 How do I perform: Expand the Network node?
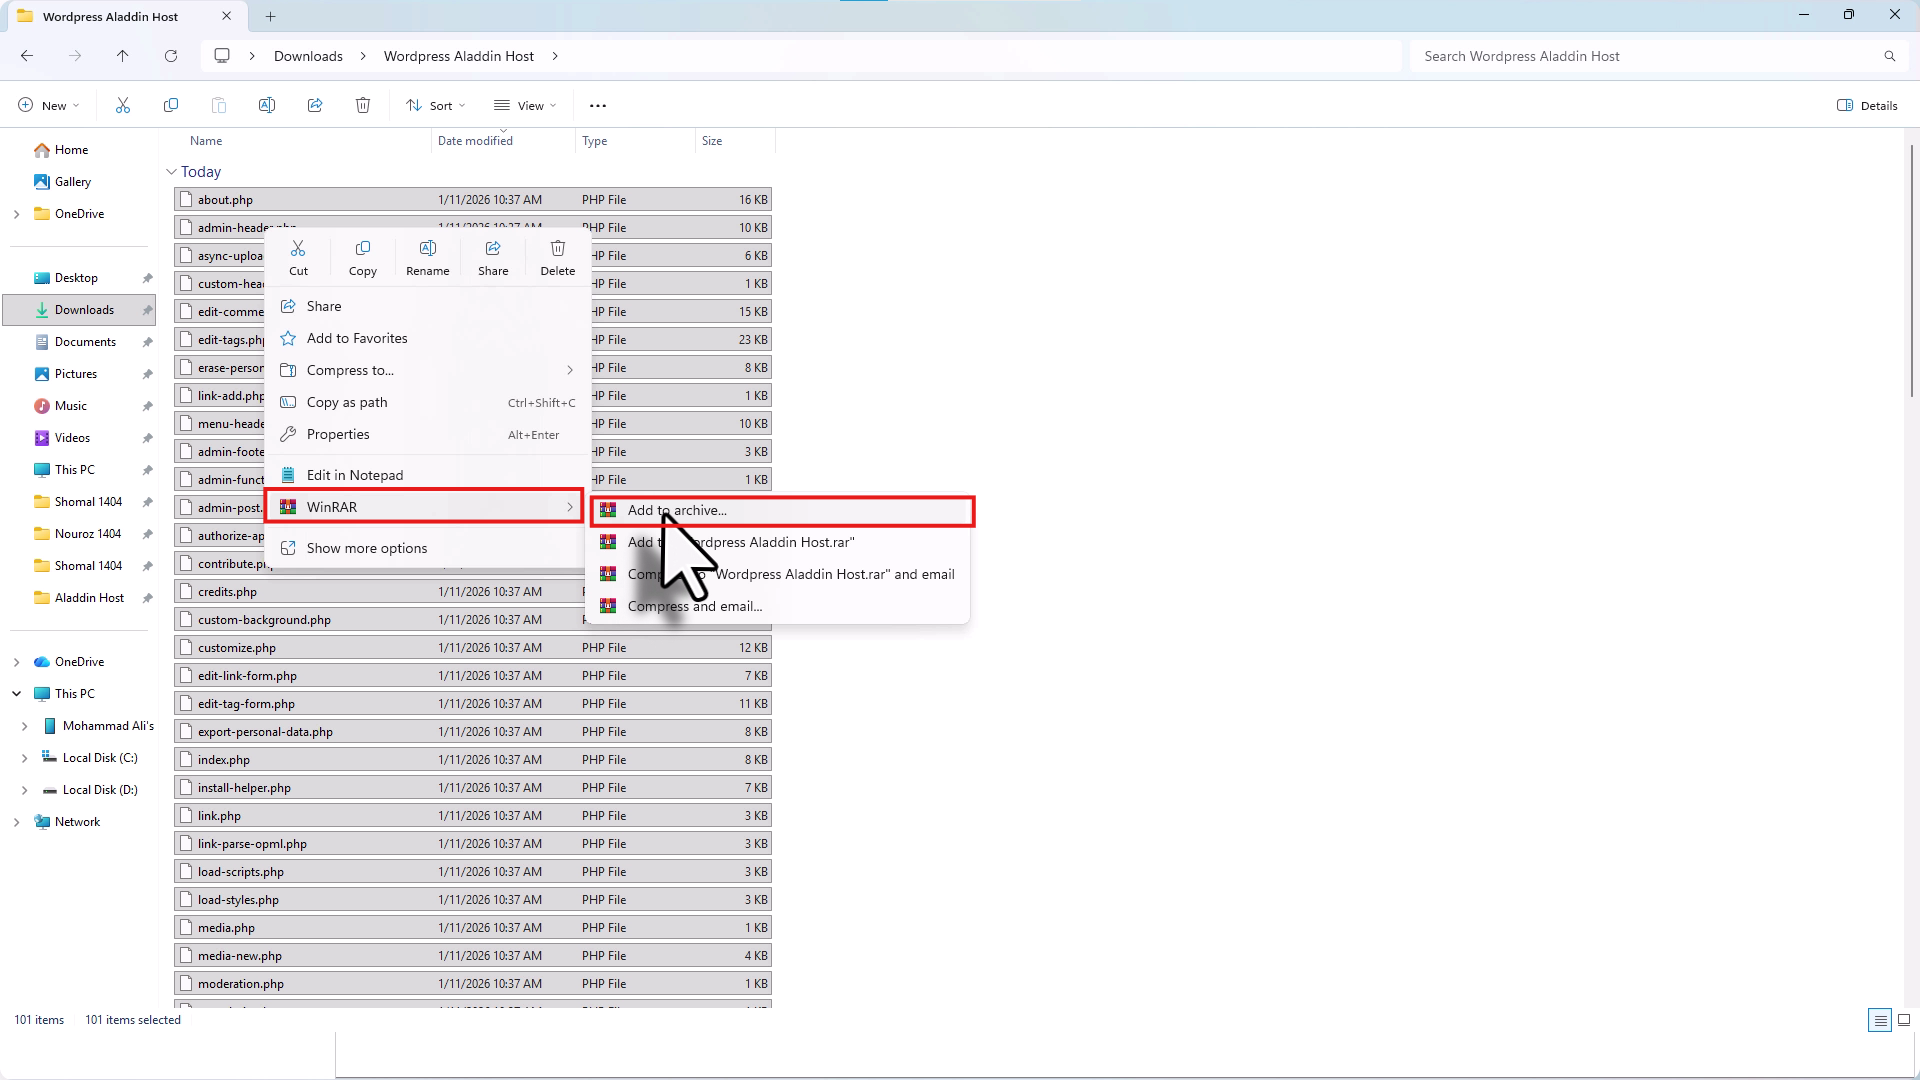click(16, 822)
